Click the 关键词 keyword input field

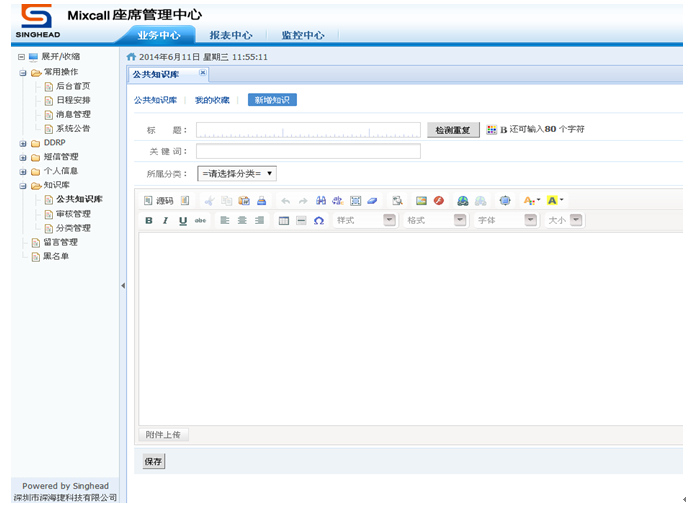[x=308, y=151]
